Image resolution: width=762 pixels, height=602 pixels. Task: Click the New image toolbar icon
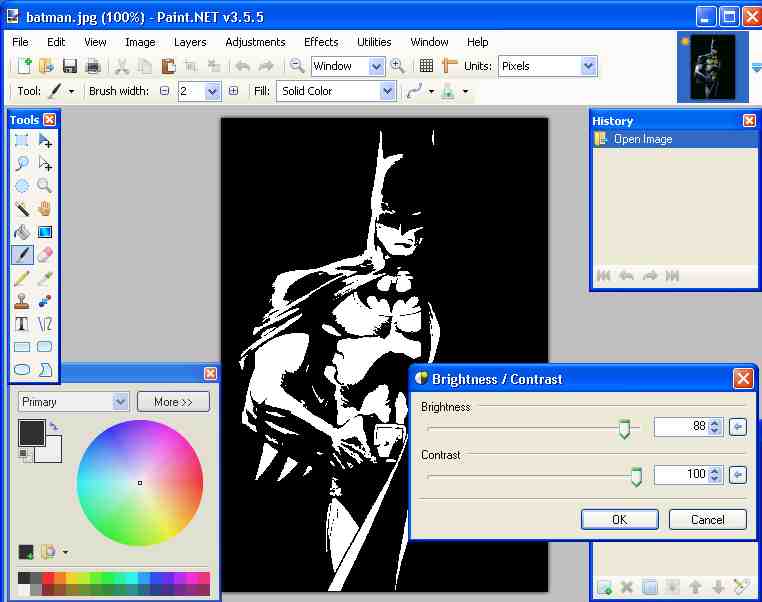coord(24,66)
